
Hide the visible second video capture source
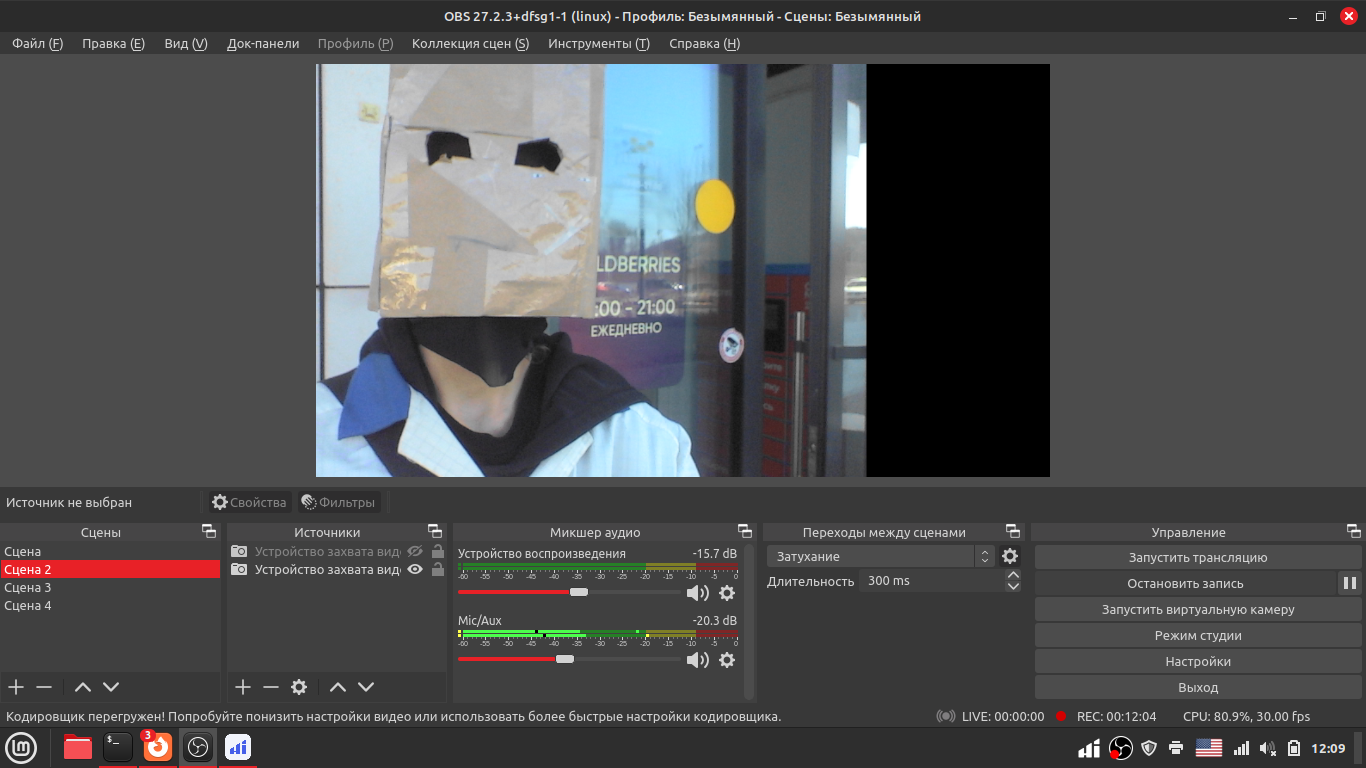coord(415,569)
